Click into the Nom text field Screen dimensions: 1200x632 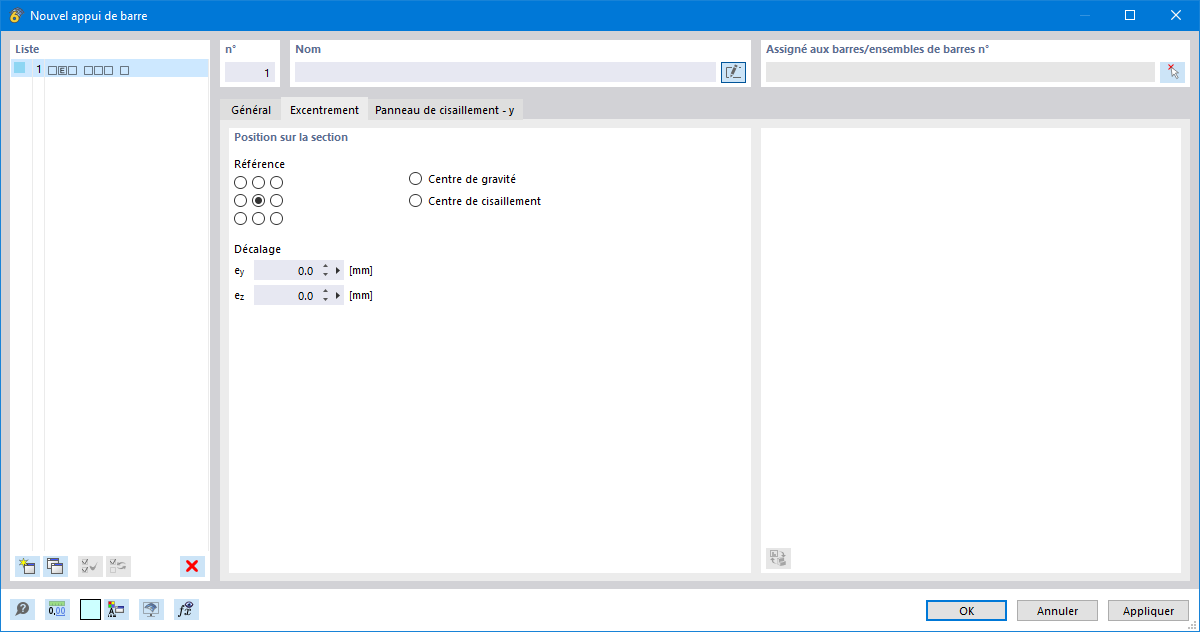(x=505, y=72)
